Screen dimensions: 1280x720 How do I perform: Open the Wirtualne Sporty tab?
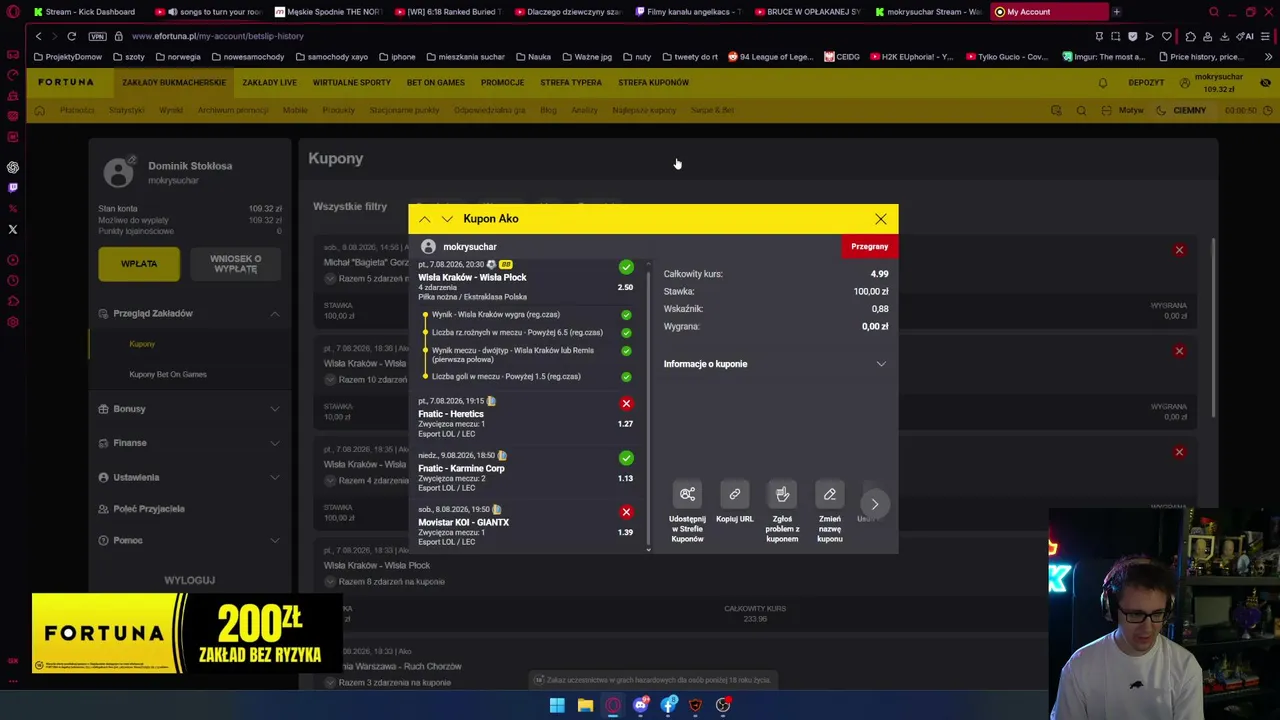click(352, 83)
